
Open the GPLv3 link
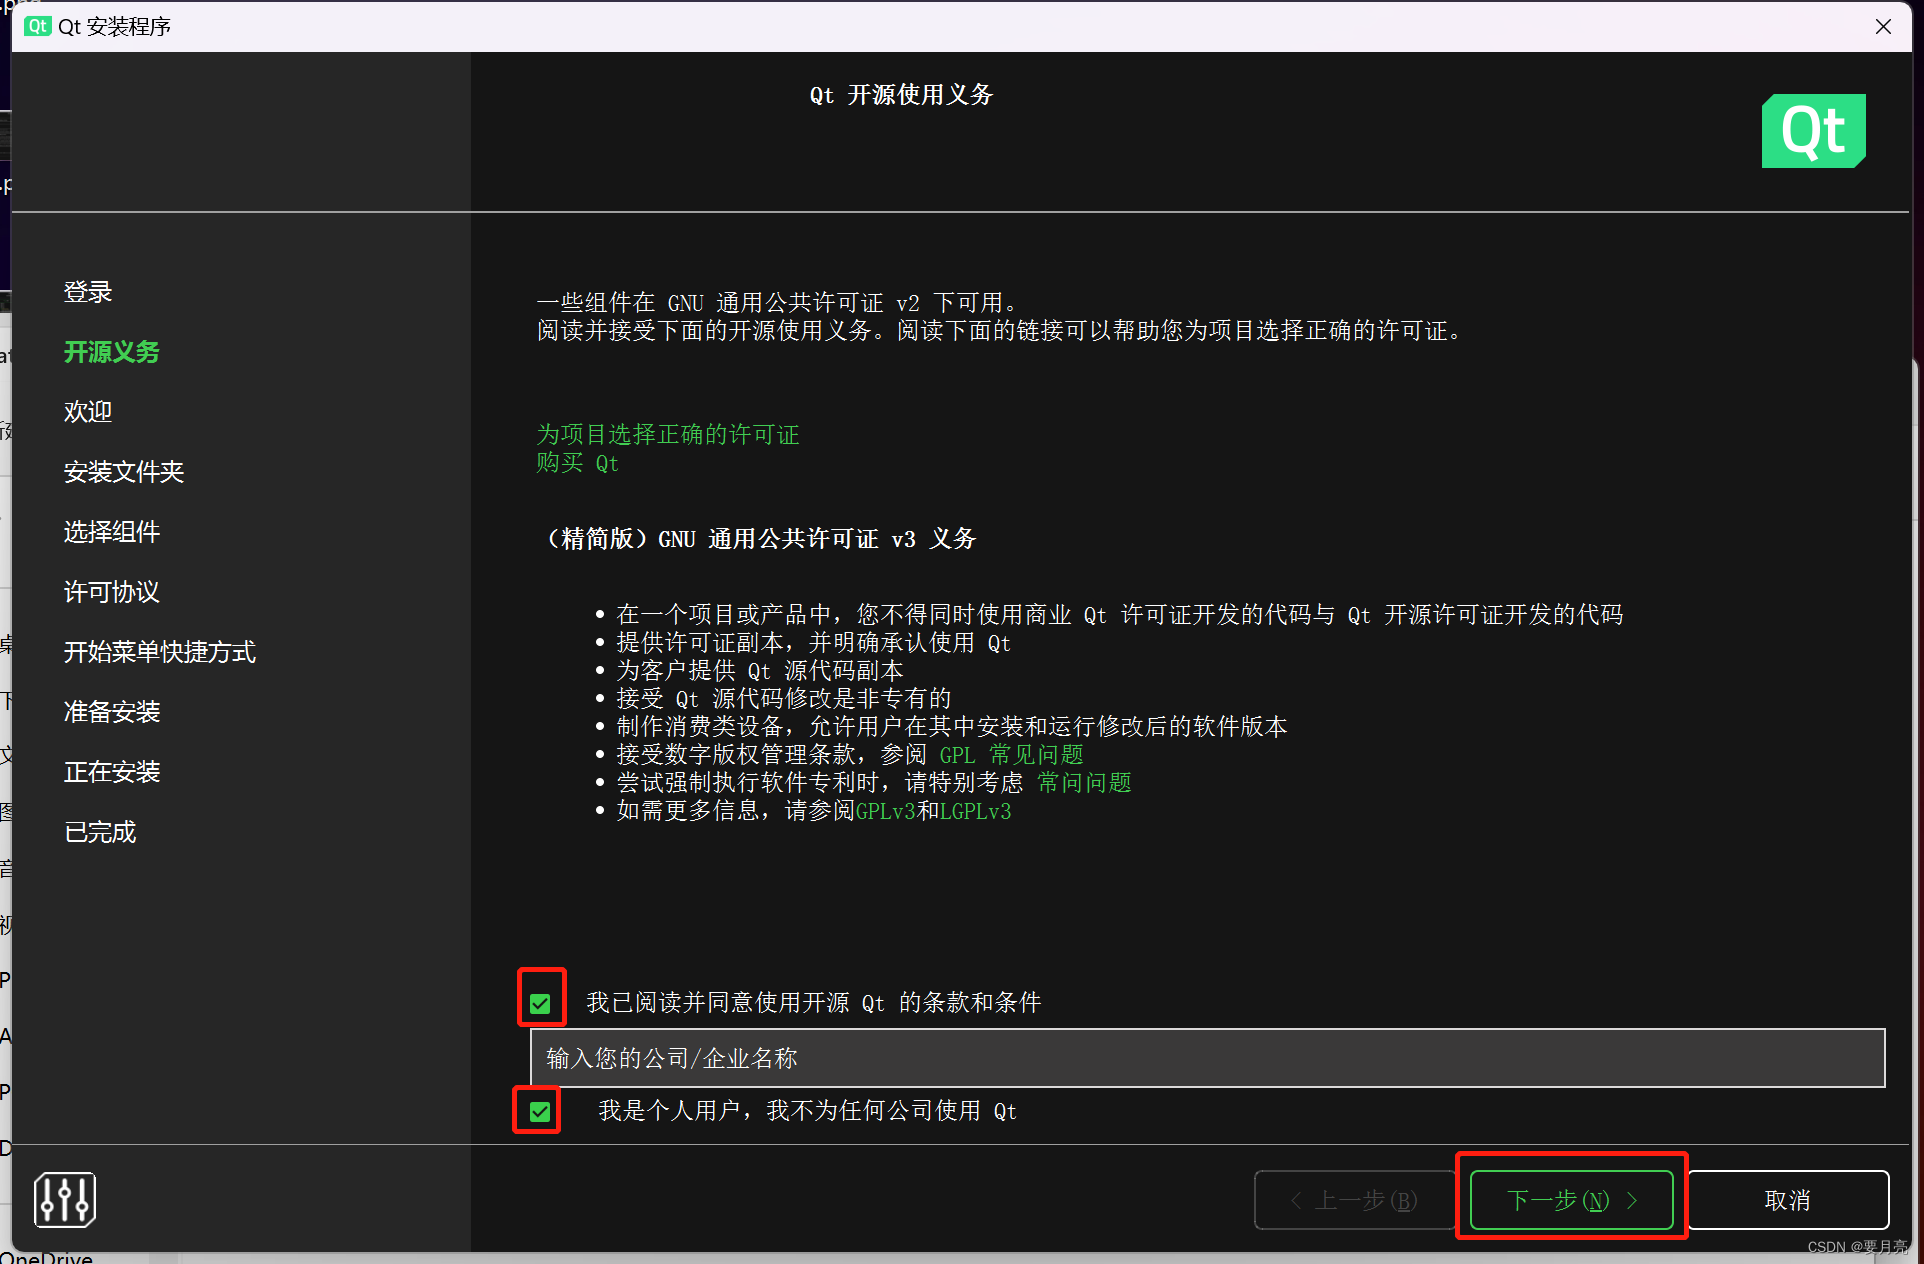[885, 811]
